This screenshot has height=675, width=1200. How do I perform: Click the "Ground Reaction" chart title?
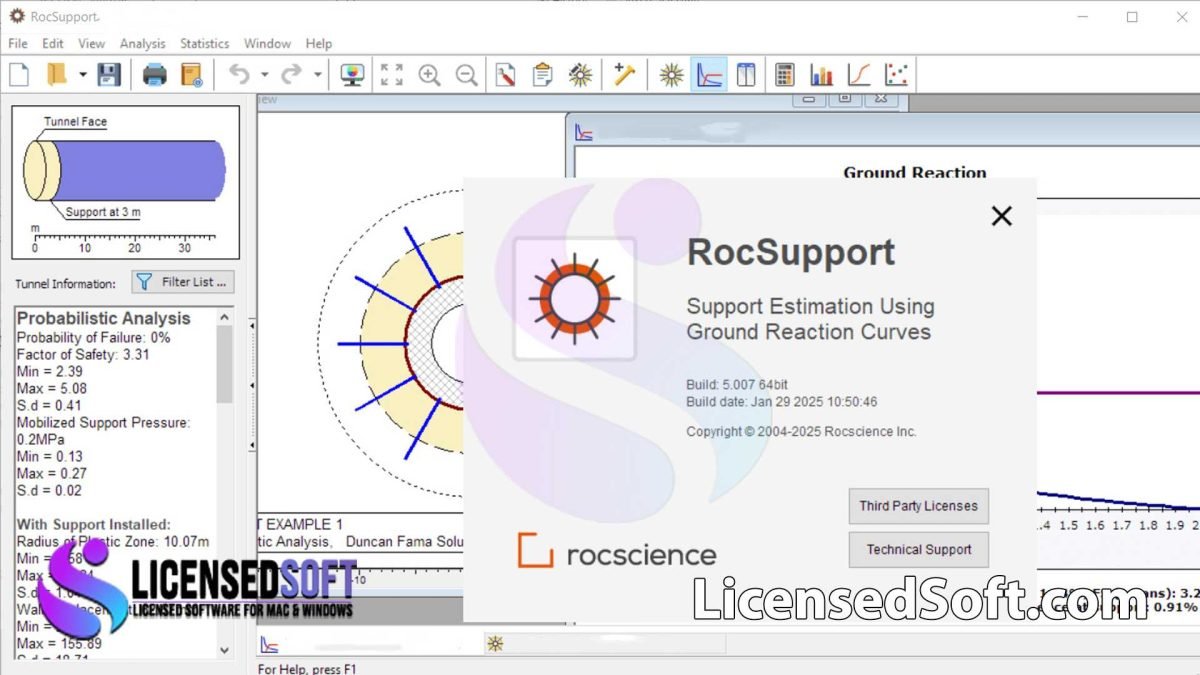[x=915, y=172]
